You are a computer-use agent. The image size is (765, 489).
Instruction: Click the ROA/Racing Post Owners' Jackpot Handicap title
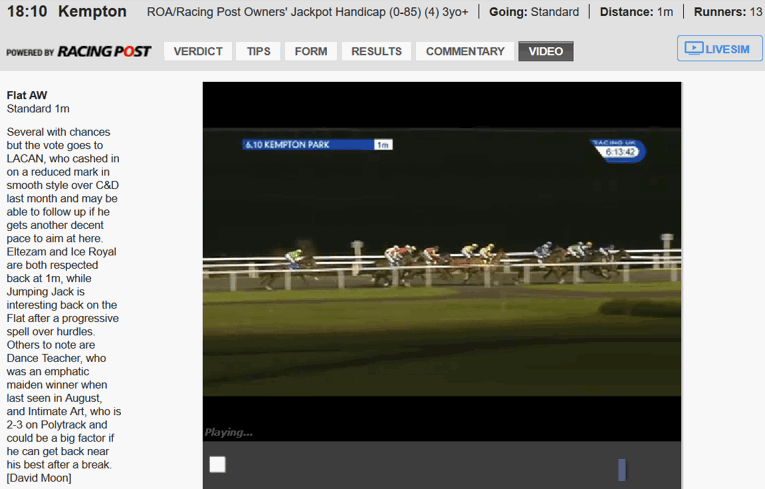307,12
